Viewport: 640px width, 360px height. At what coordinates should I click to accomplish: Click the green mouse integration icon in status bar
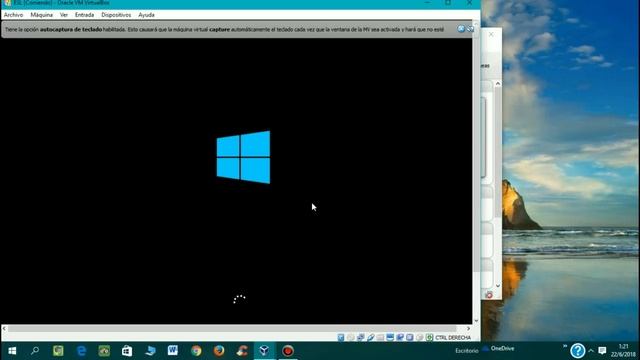pyautogui.click(x=429, y=338)
